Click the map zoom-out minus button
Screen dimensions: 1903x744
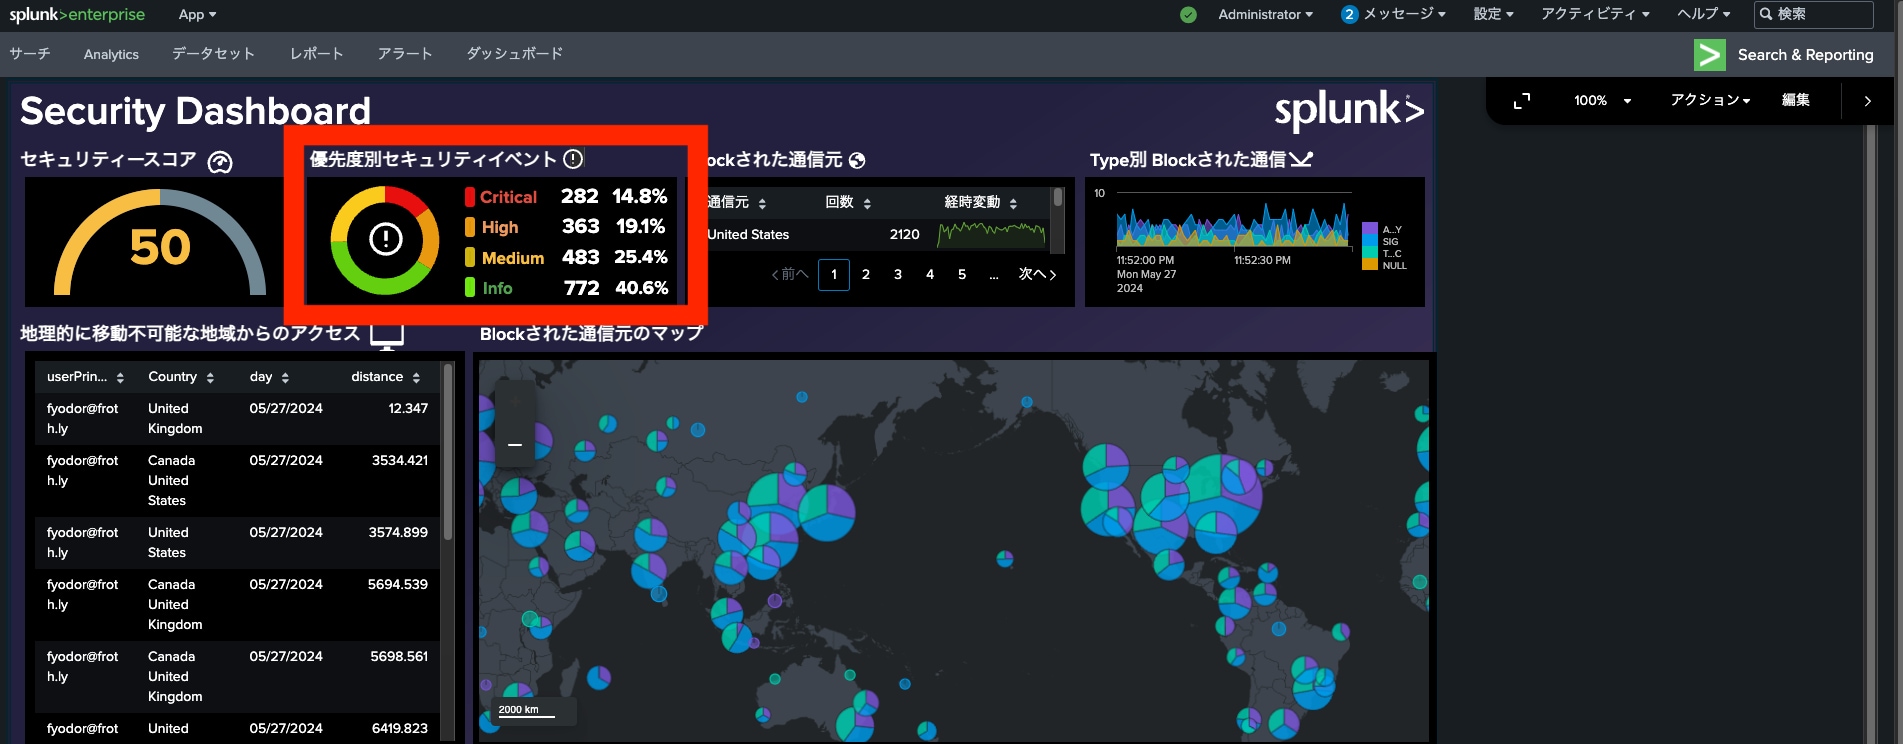click(515, 445)
